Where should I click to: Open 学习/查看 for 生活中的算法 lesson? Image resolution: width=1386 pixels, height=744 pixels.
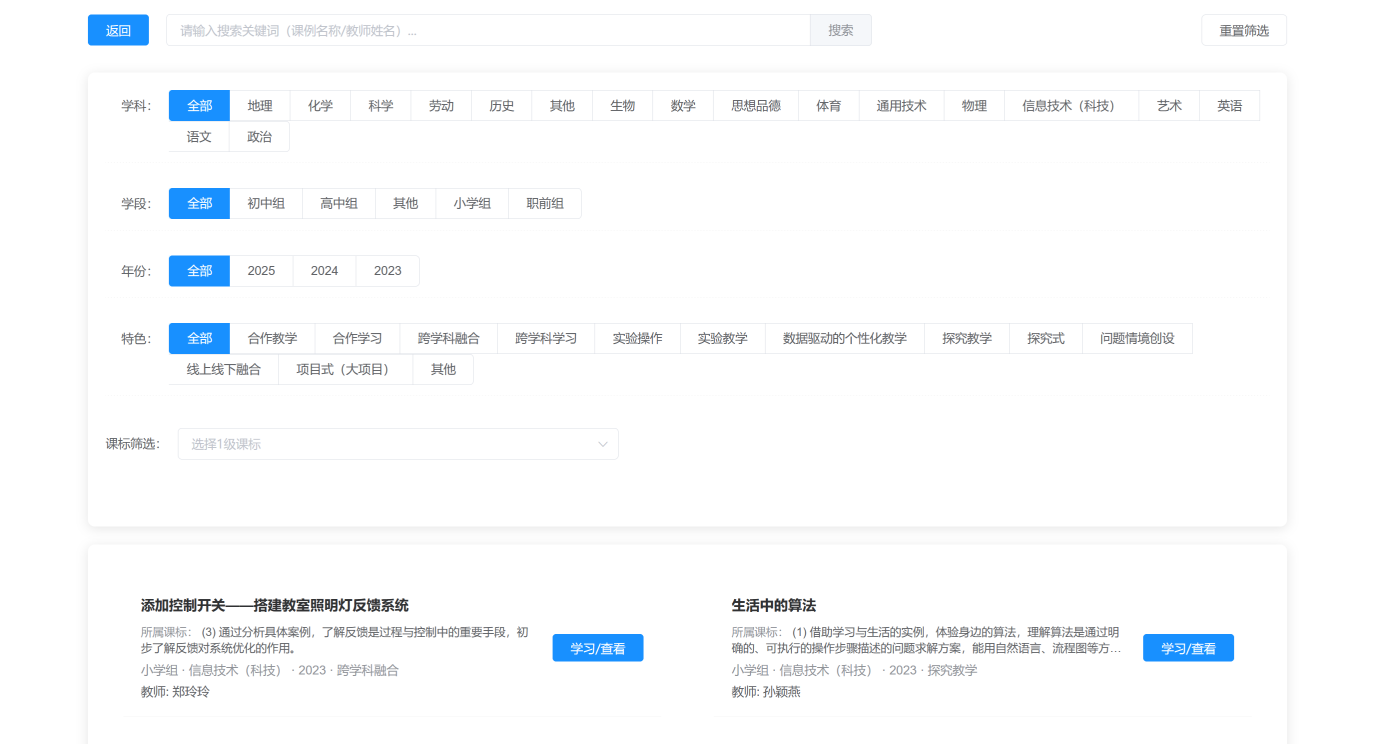click(1188, 648)
